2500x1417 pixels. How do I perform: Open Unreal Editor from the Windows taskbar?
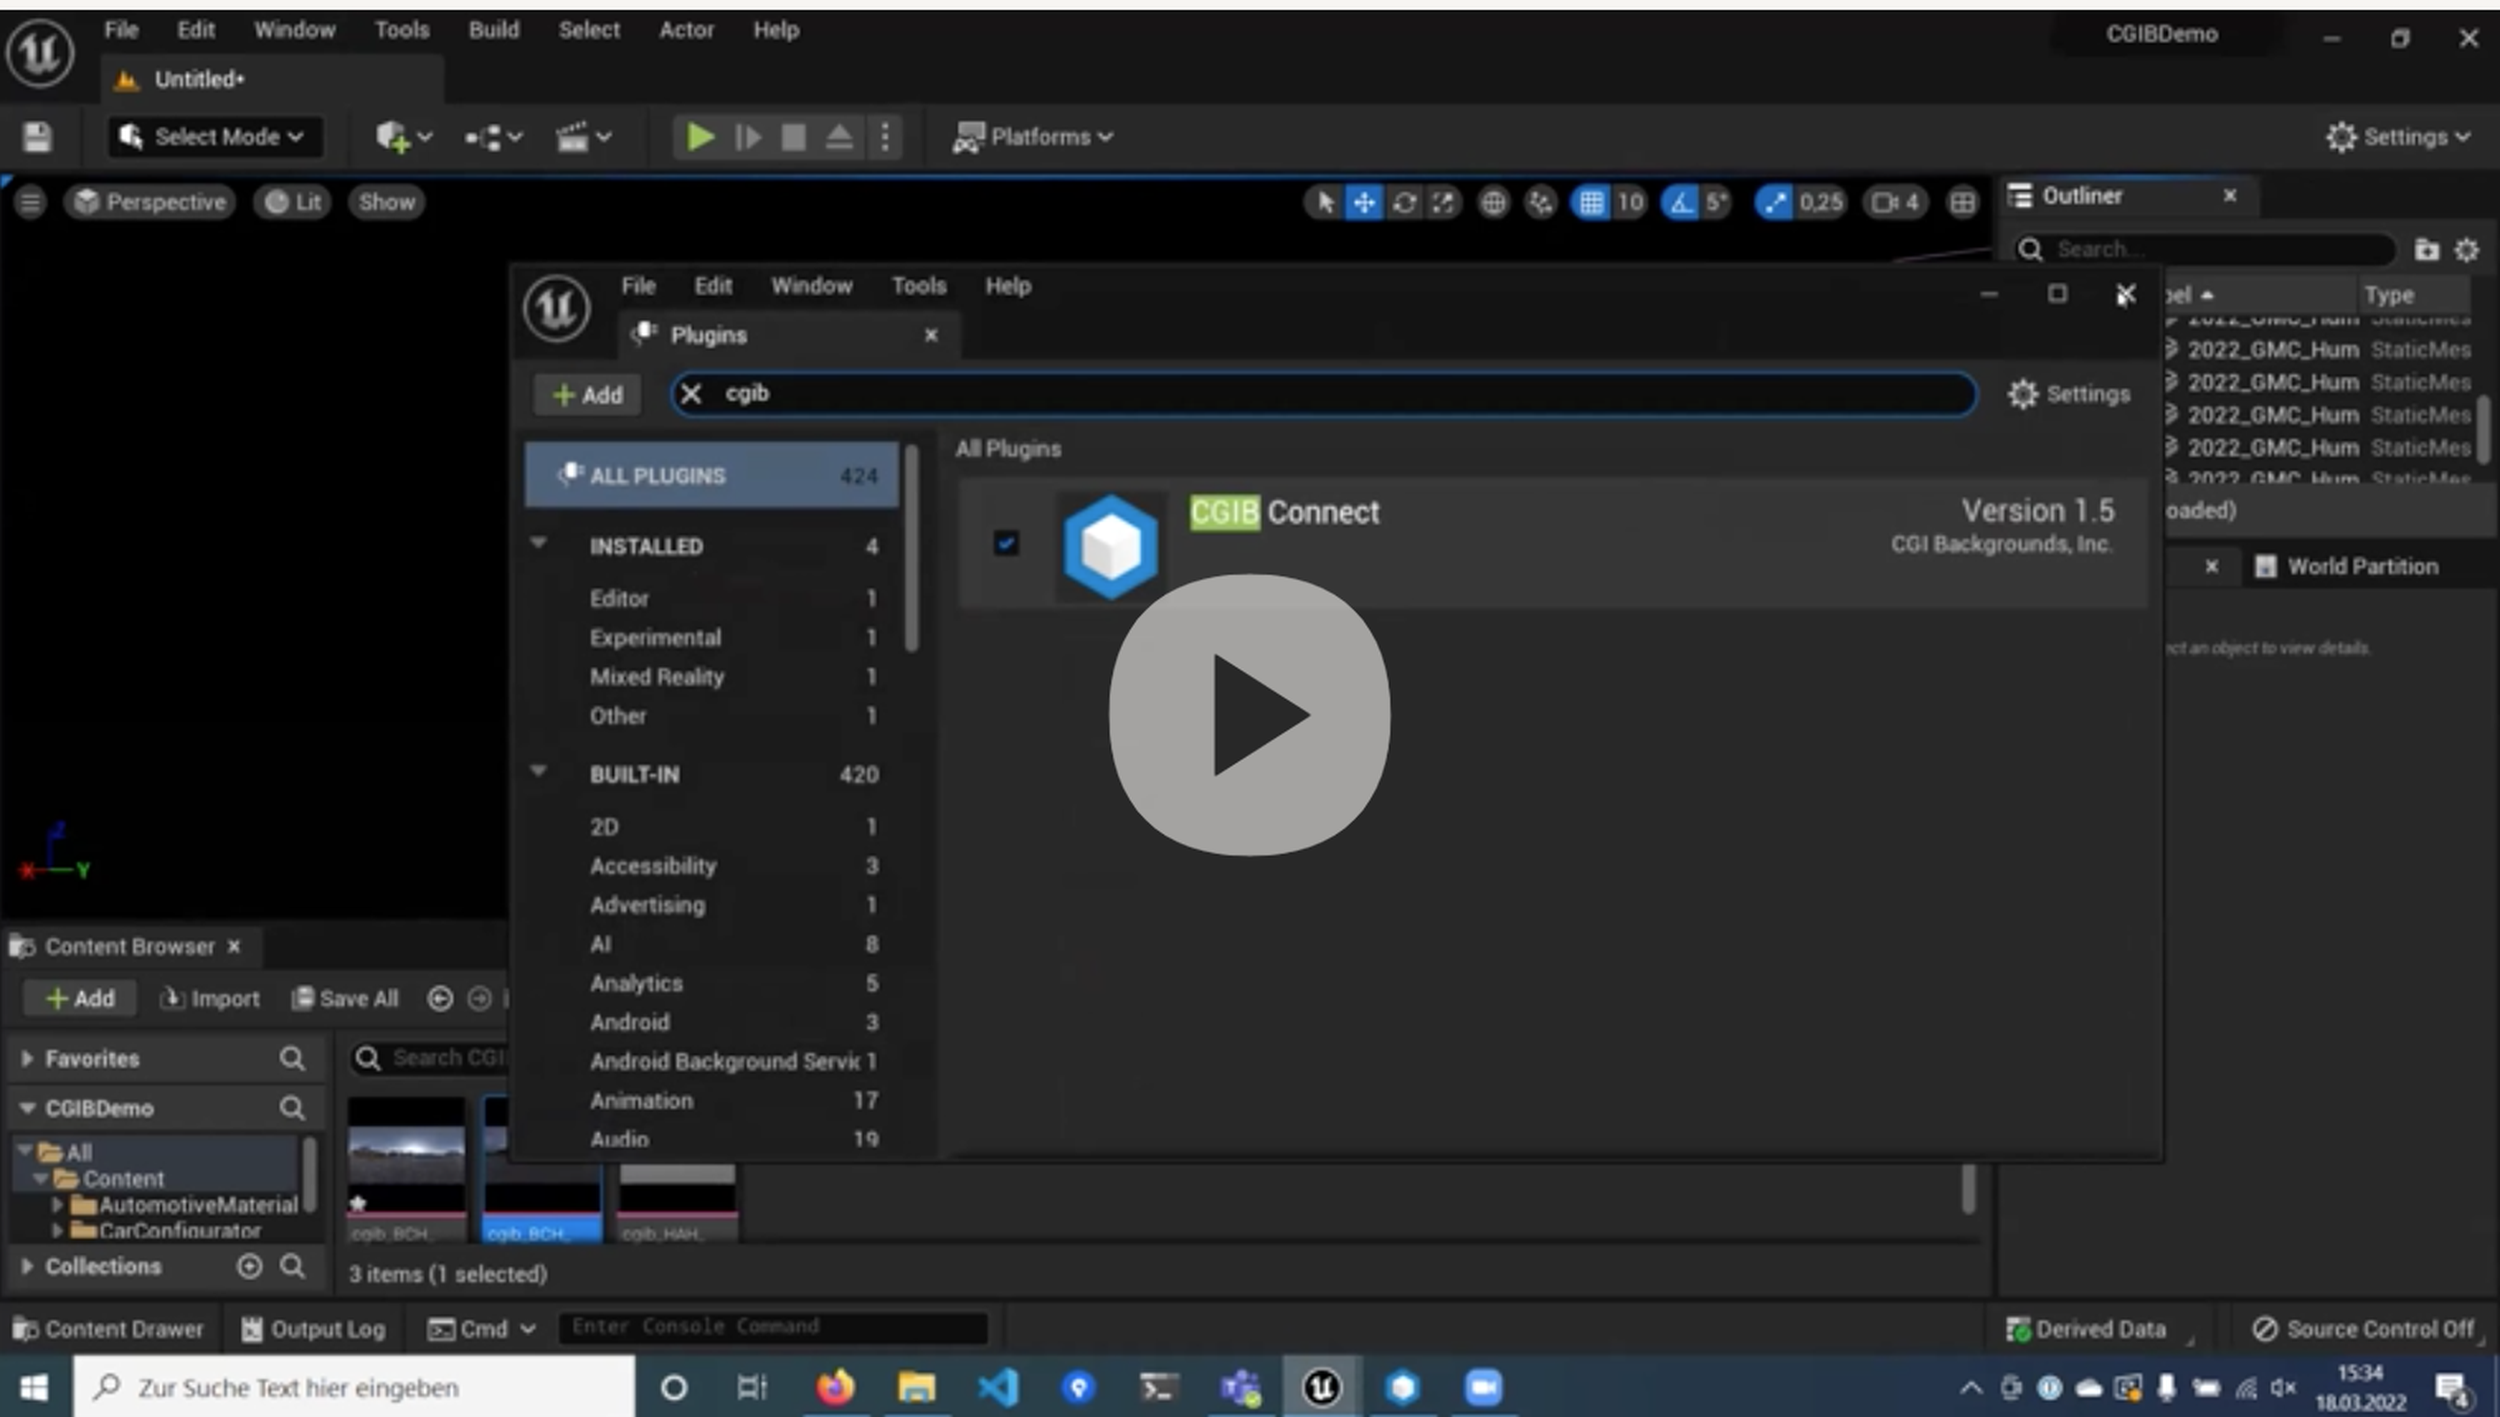click(x=1321, y=1387)
